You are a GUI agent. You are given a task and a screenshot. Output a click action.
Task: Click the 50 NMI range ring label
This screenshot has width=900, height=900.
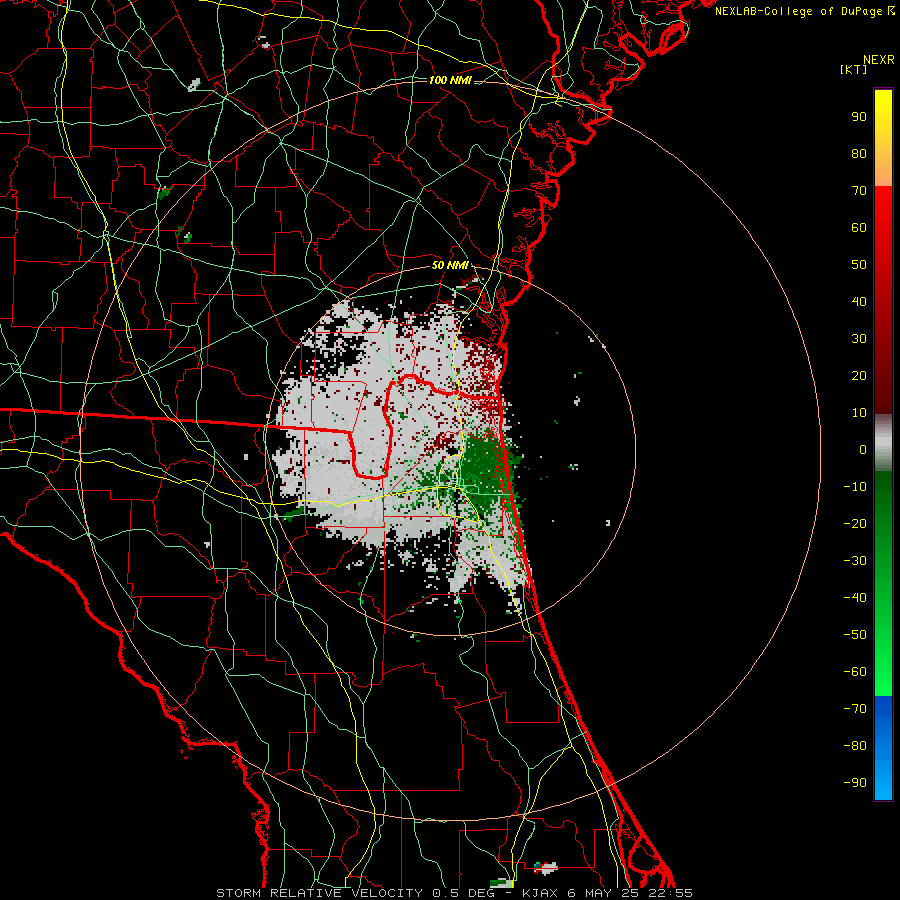point(450,265)
